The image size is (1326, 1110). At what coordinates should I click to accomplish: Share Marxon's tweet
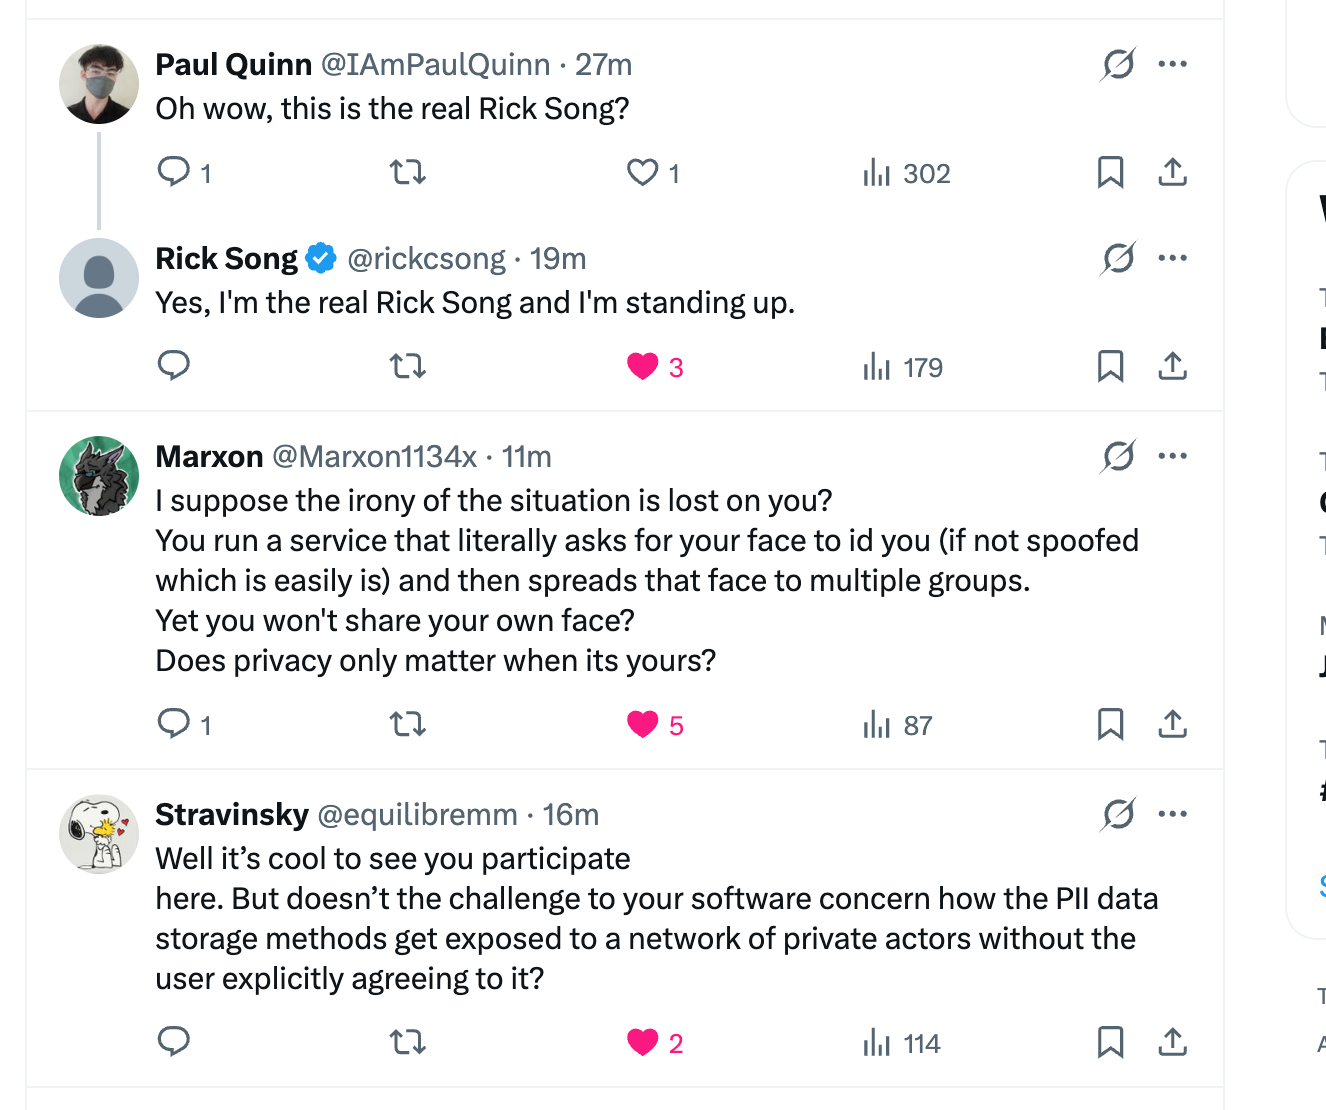tap(1172, 724)
